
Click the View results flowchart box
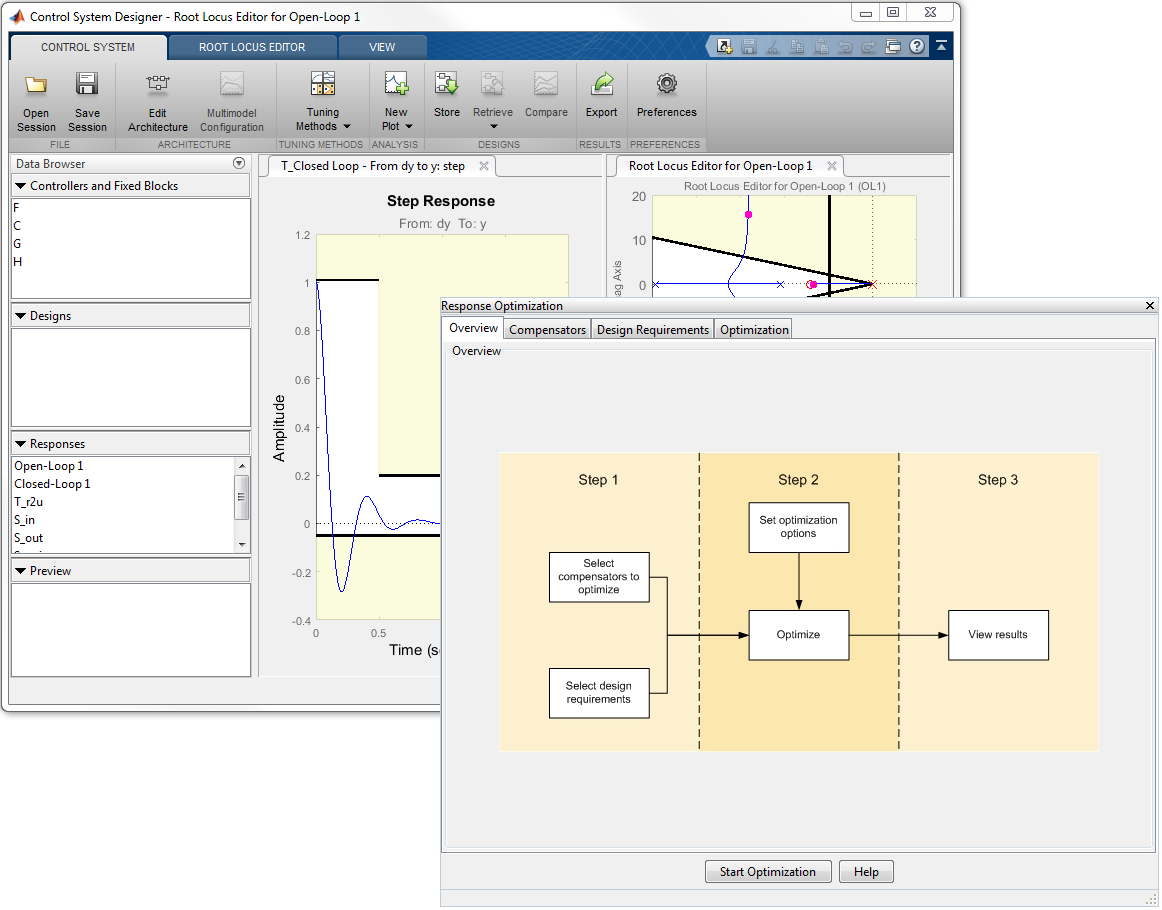pyautogui.click(x=997, y=635)
